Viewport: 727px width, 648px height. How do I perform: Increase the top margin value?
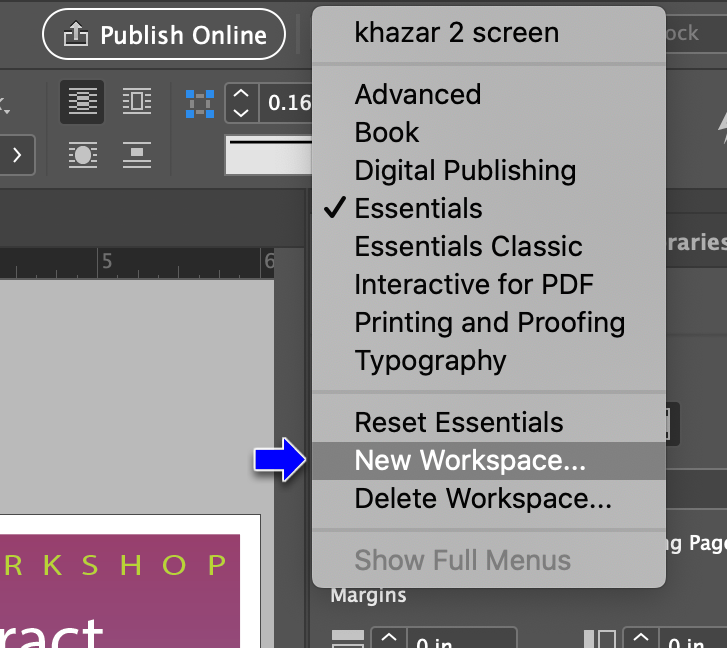[389, 639]
